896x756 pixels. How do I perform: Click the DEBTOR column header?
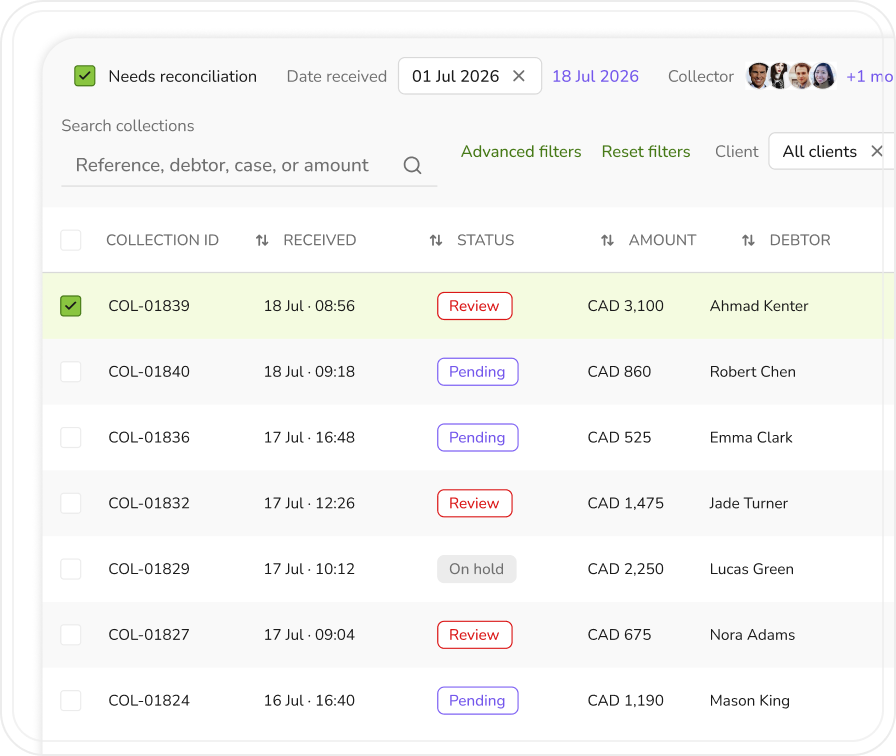pyautogui.click(x=800, y=240)
